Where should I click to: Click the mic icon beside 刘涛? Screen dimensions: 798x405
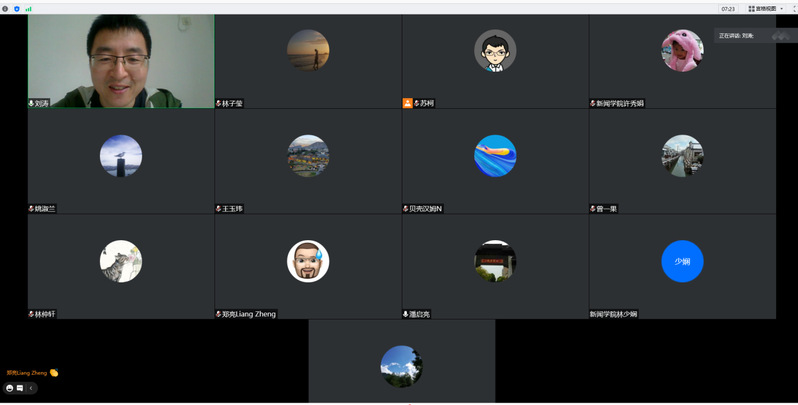coord(31,103)
